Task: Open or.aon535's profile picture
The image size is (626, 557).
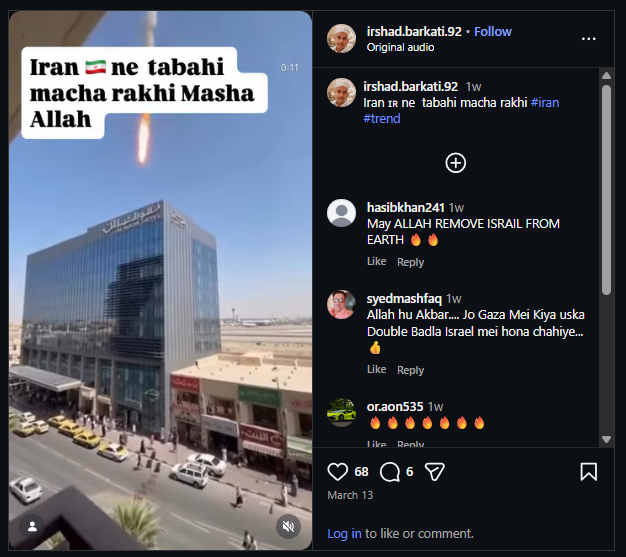Action: pos(341,412)
